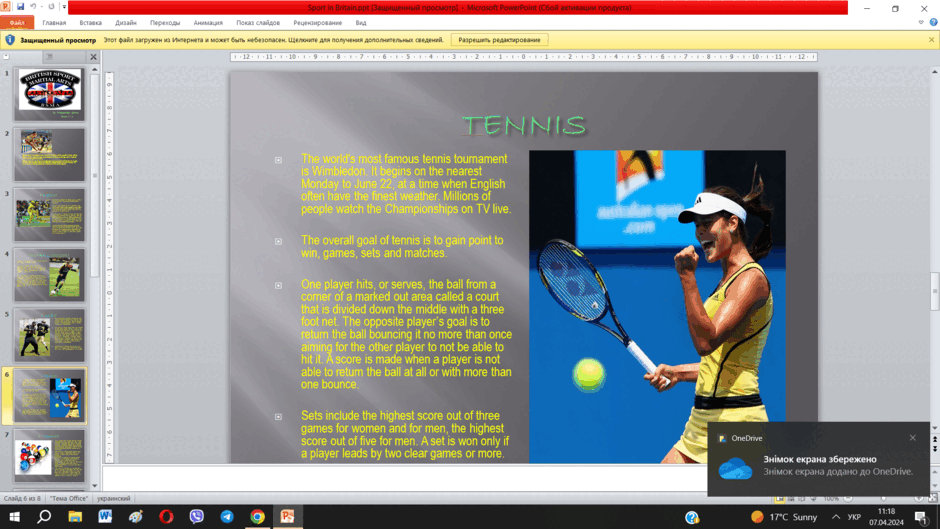Click the horizontal ruler above the slide
Viewport: 940px width, 529px height.
click(524, 57)
